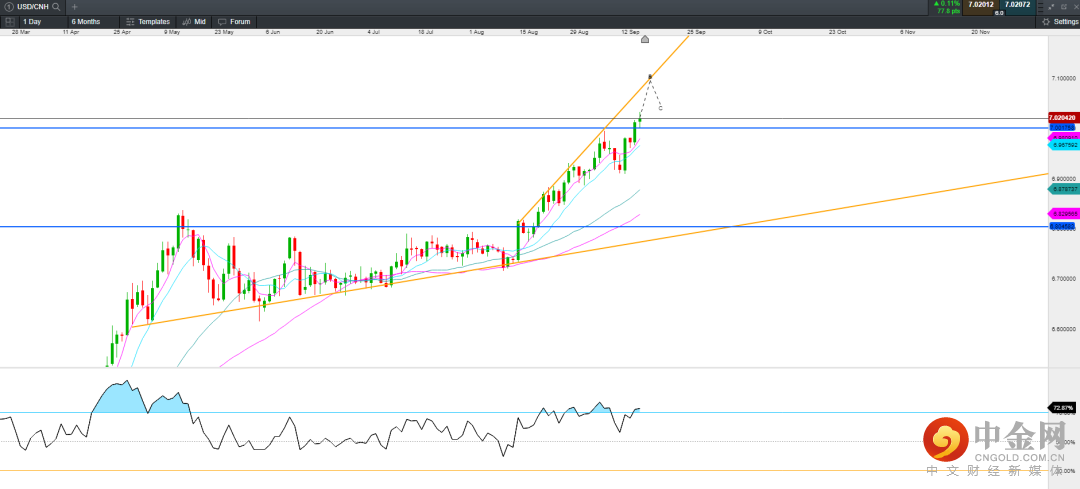1080x489 pixels.
Task: Click the buy price 7.02072 button
Action: [1017, 5]
